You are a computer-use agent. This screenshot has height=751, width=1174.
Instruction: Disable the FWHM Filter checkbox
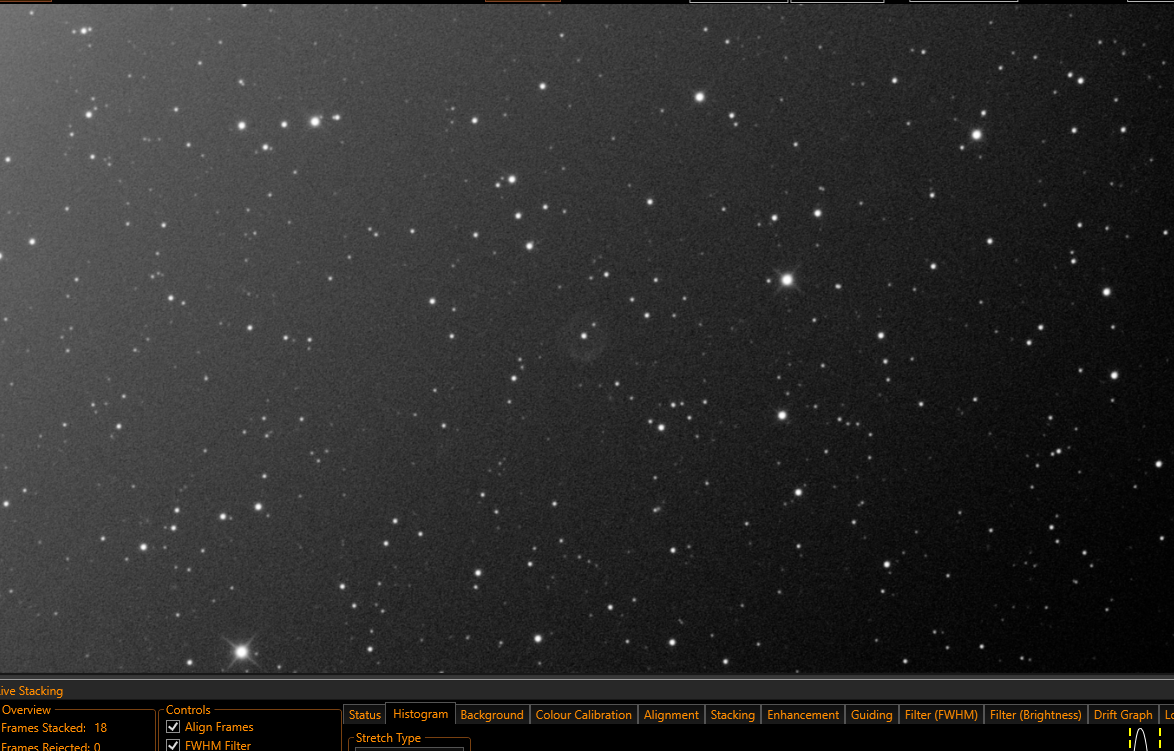pyautogui.click(x=173, y=745)
